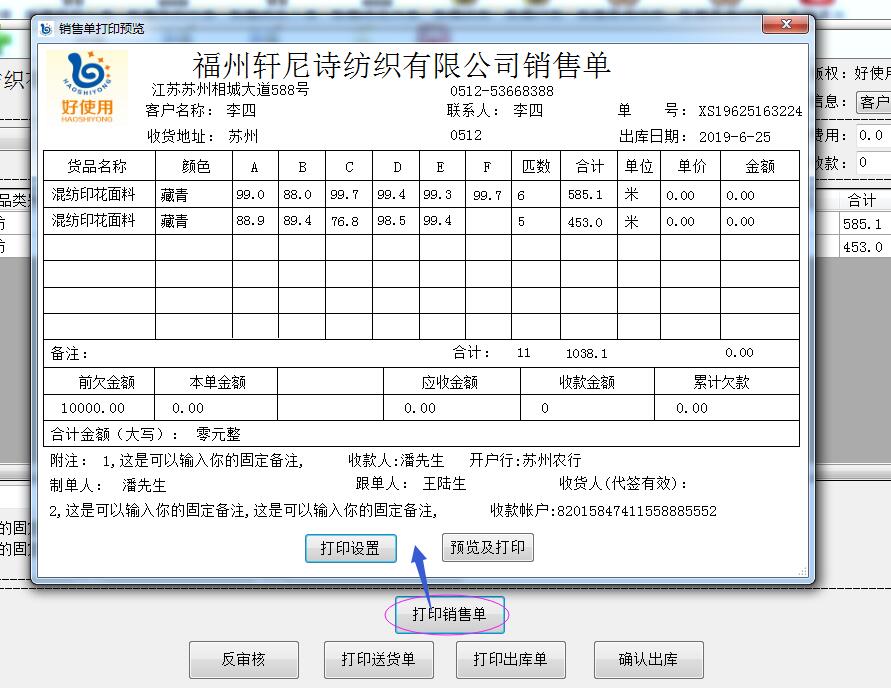
Task: Click the 打印出库单 button
Action: (x=510, y=660)
